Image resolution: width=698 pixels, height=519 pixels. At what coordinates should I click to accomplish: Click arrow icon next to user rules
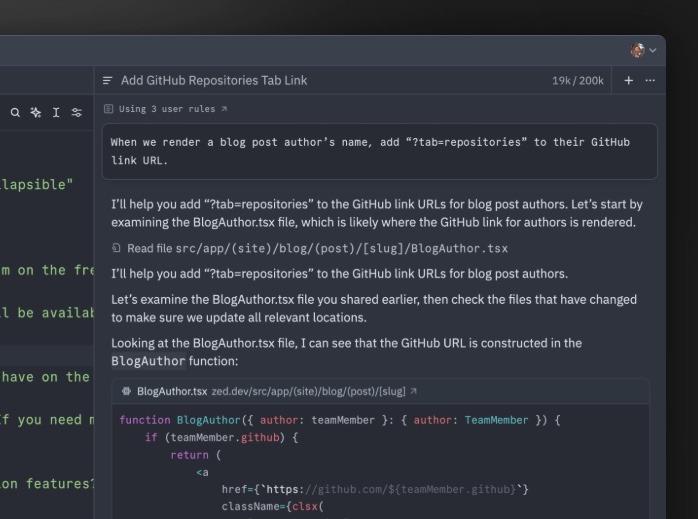[224, 109]
